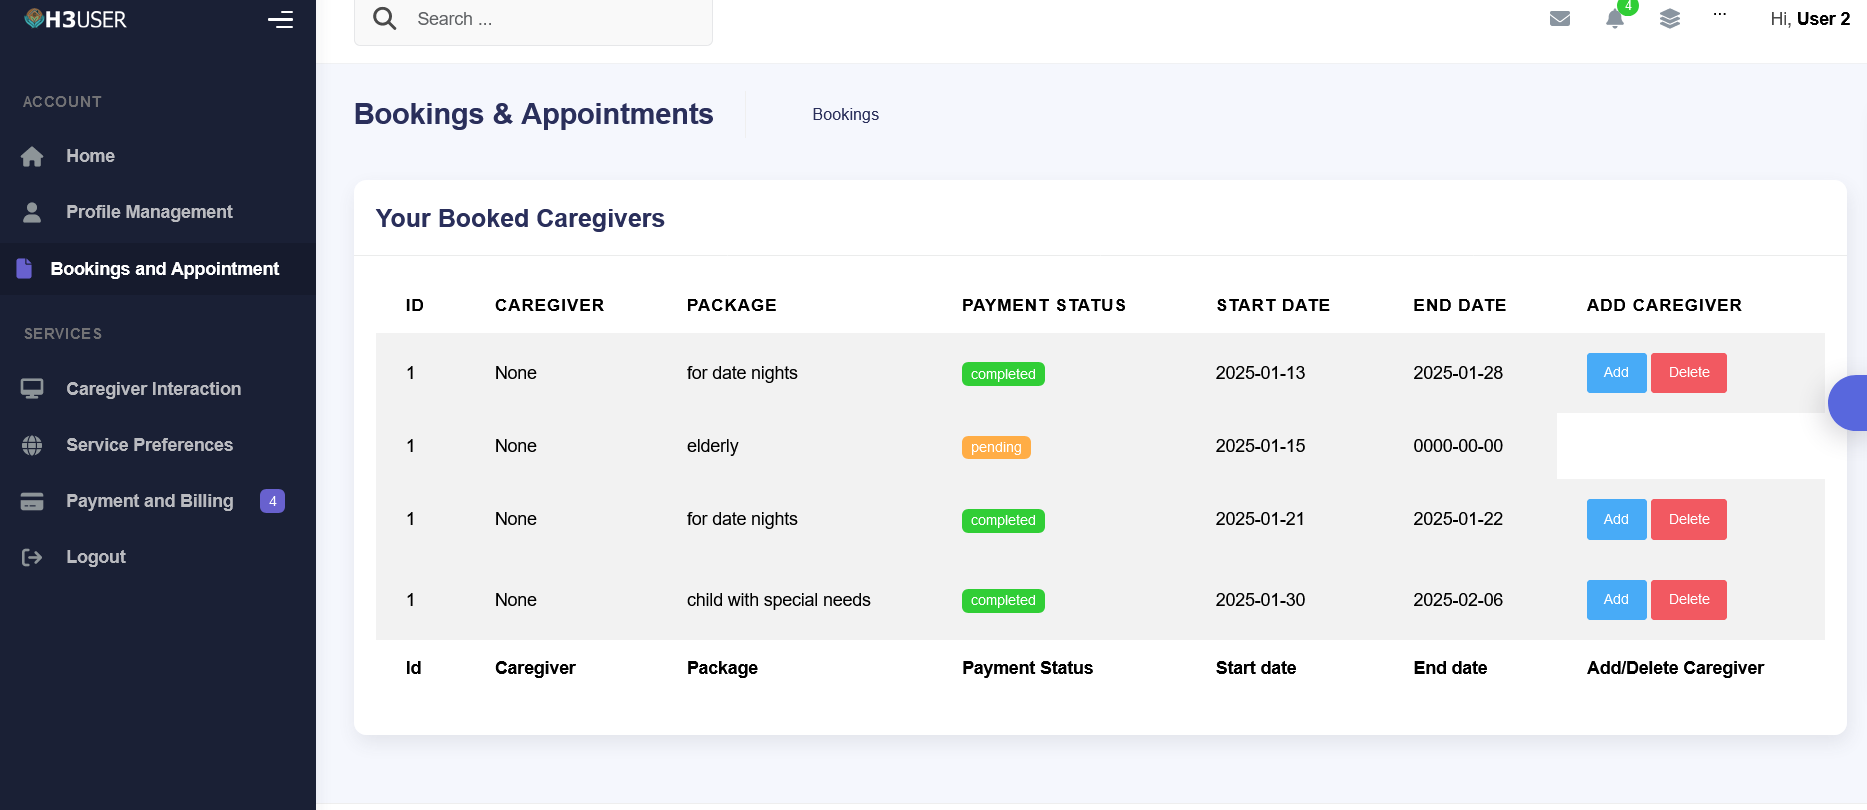This screenshot has height=810, width=1867.
Task: Go to Home in sidebar
Action: click(90, 156)
